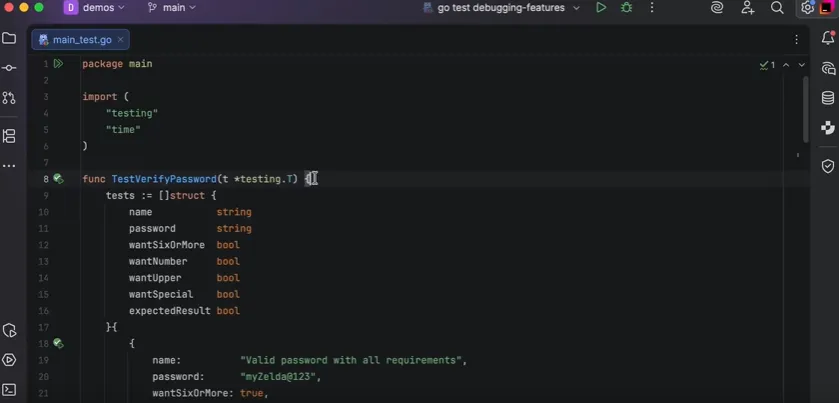The image size is (839, 403).
Task: Open editor tab options vertical dots
Action: point(796,40)
